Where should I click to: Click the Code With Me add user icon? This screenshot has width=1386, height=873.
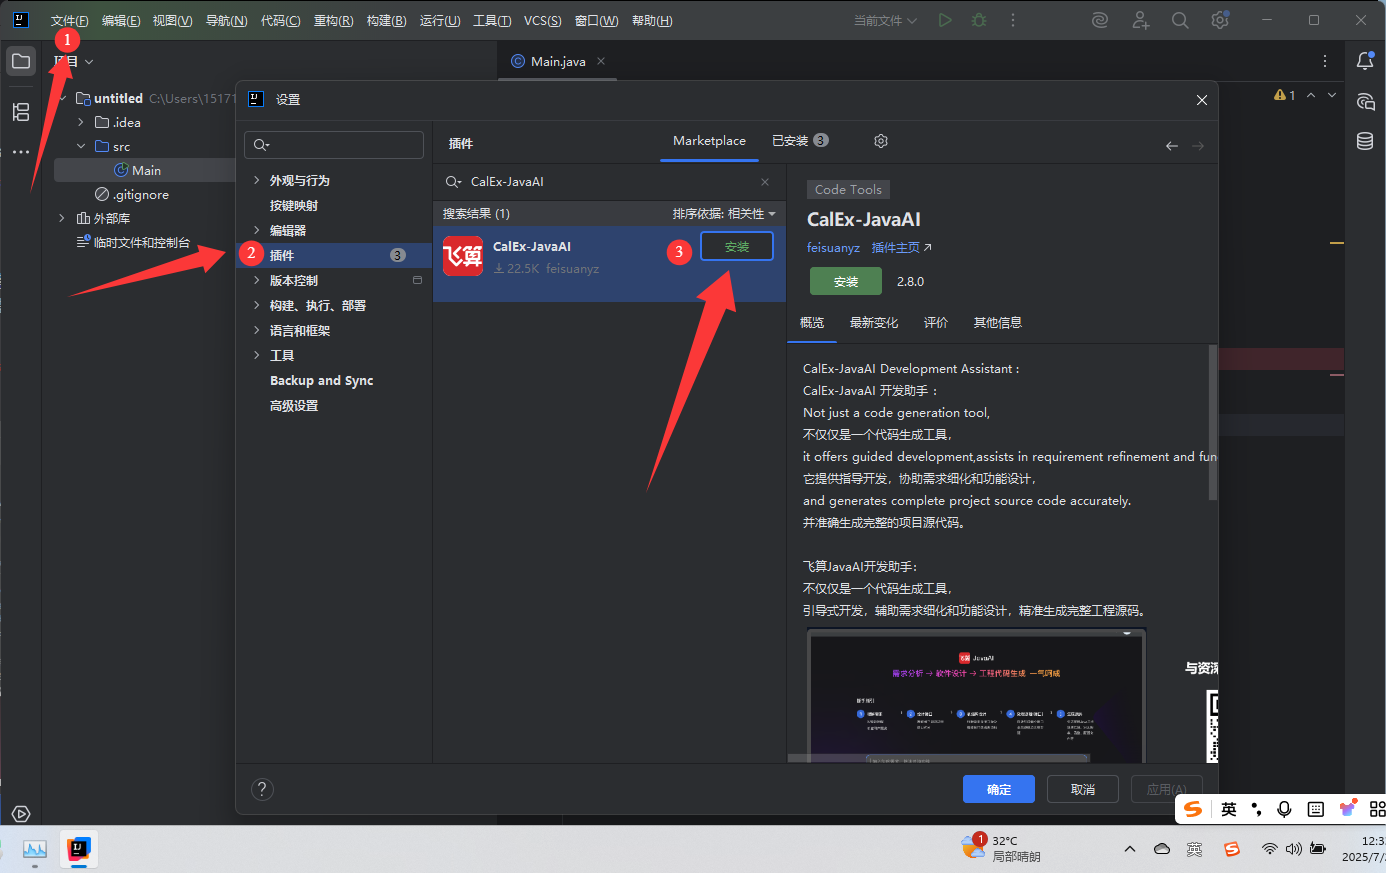1140,20
